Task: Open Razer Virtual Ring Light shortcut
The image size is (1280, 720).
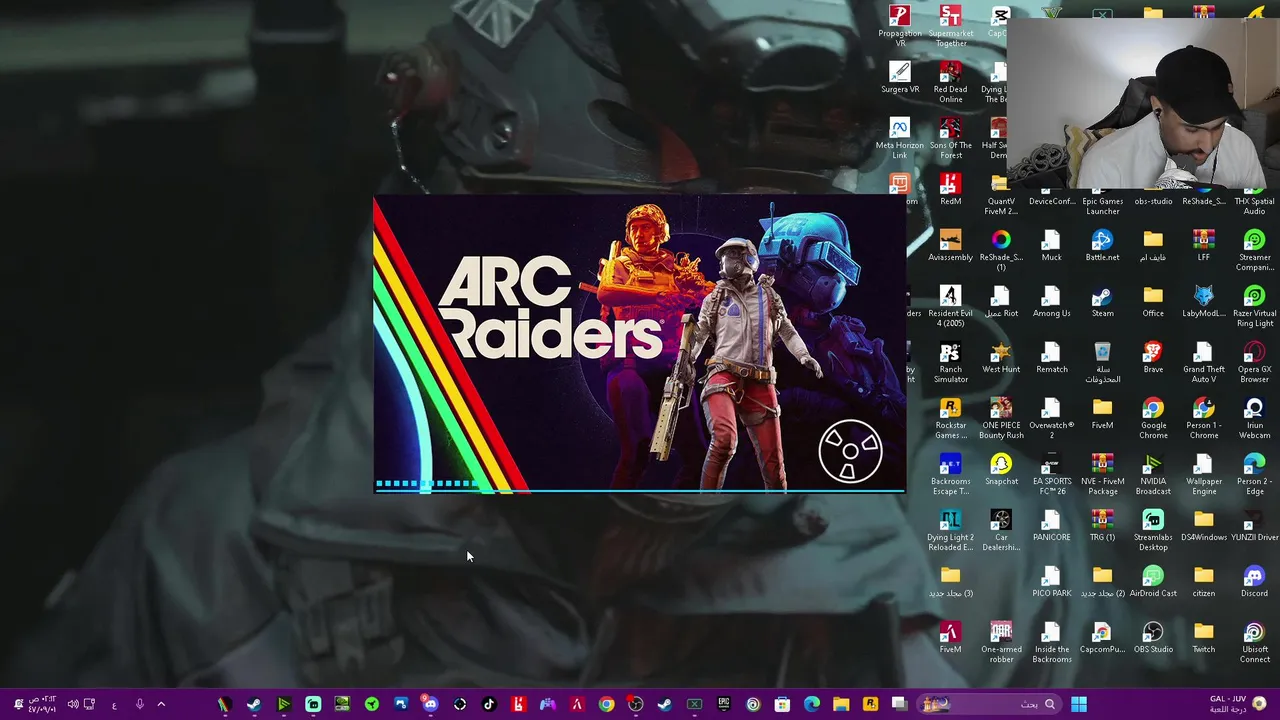Action: pos(1254,305)
